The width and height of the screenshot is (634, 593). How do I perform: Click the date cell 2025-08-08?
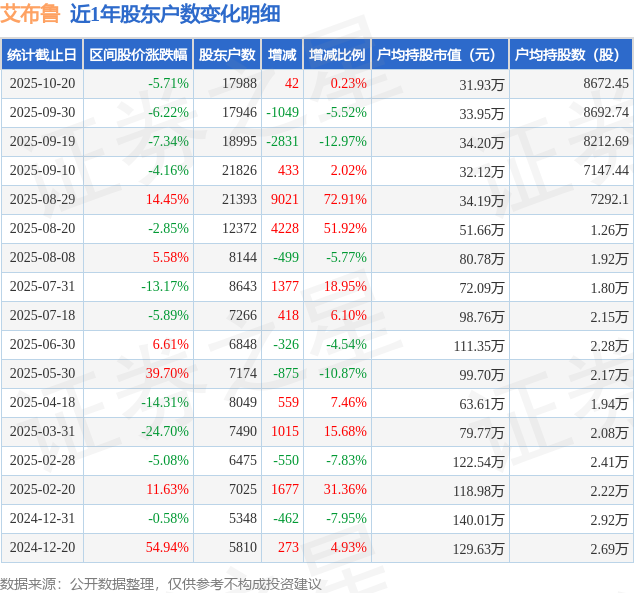(42, 257)
